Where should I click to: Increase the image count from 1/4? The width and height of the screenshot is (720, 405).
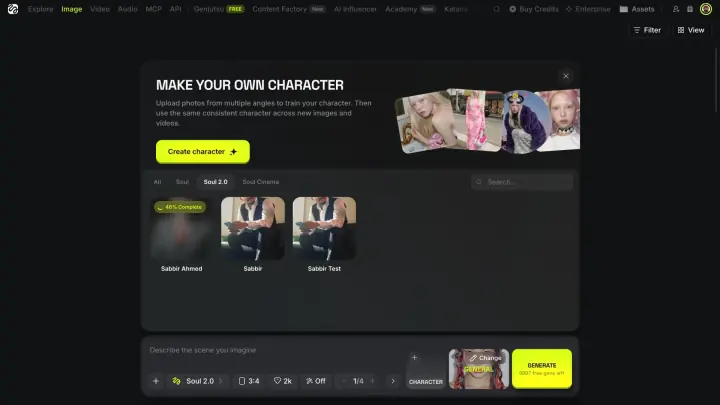[372, 381]
